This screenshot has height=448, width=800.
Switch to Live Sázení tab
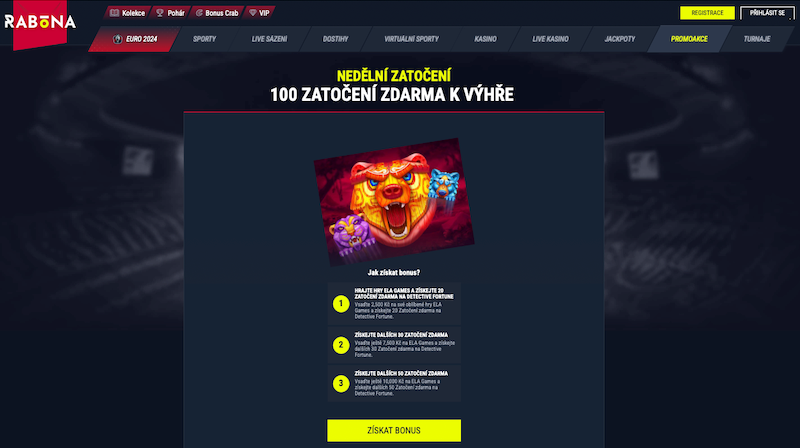(x=269, y=39)
